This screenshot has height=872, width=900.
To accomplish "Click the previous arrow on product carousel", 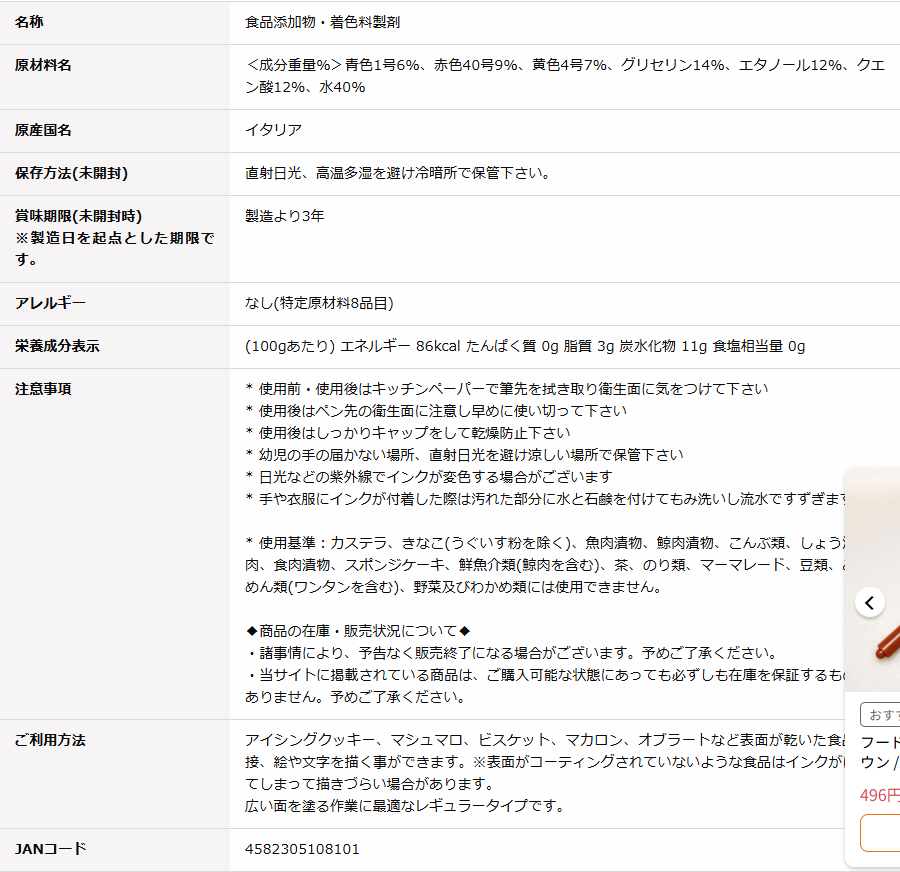I will (870, 603).
